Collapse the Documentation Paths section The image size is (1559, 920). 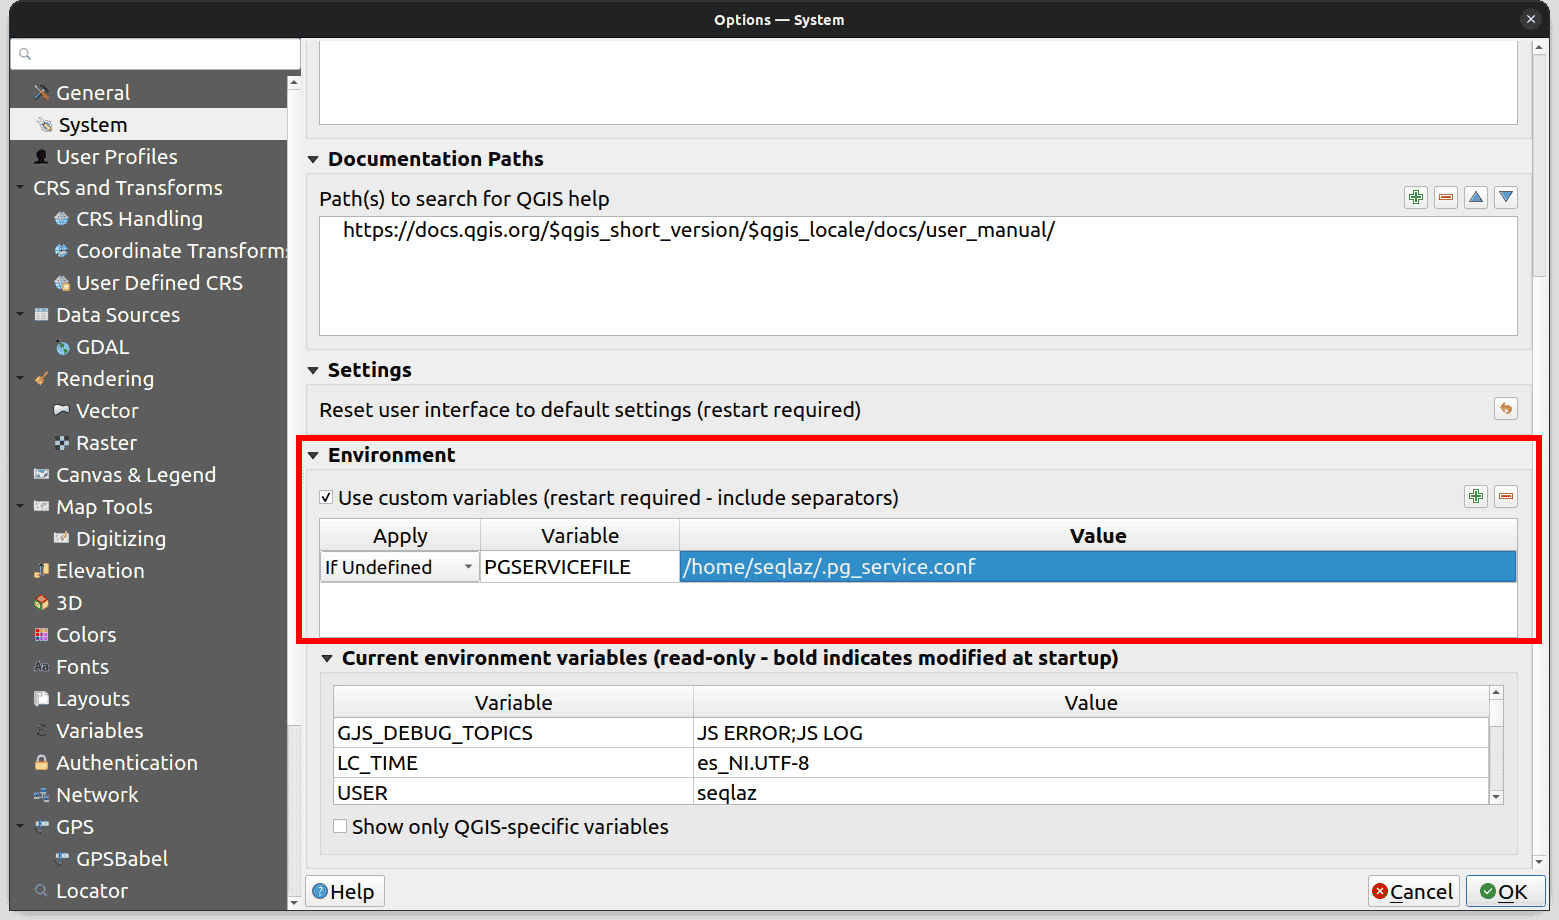pos(313,159)
